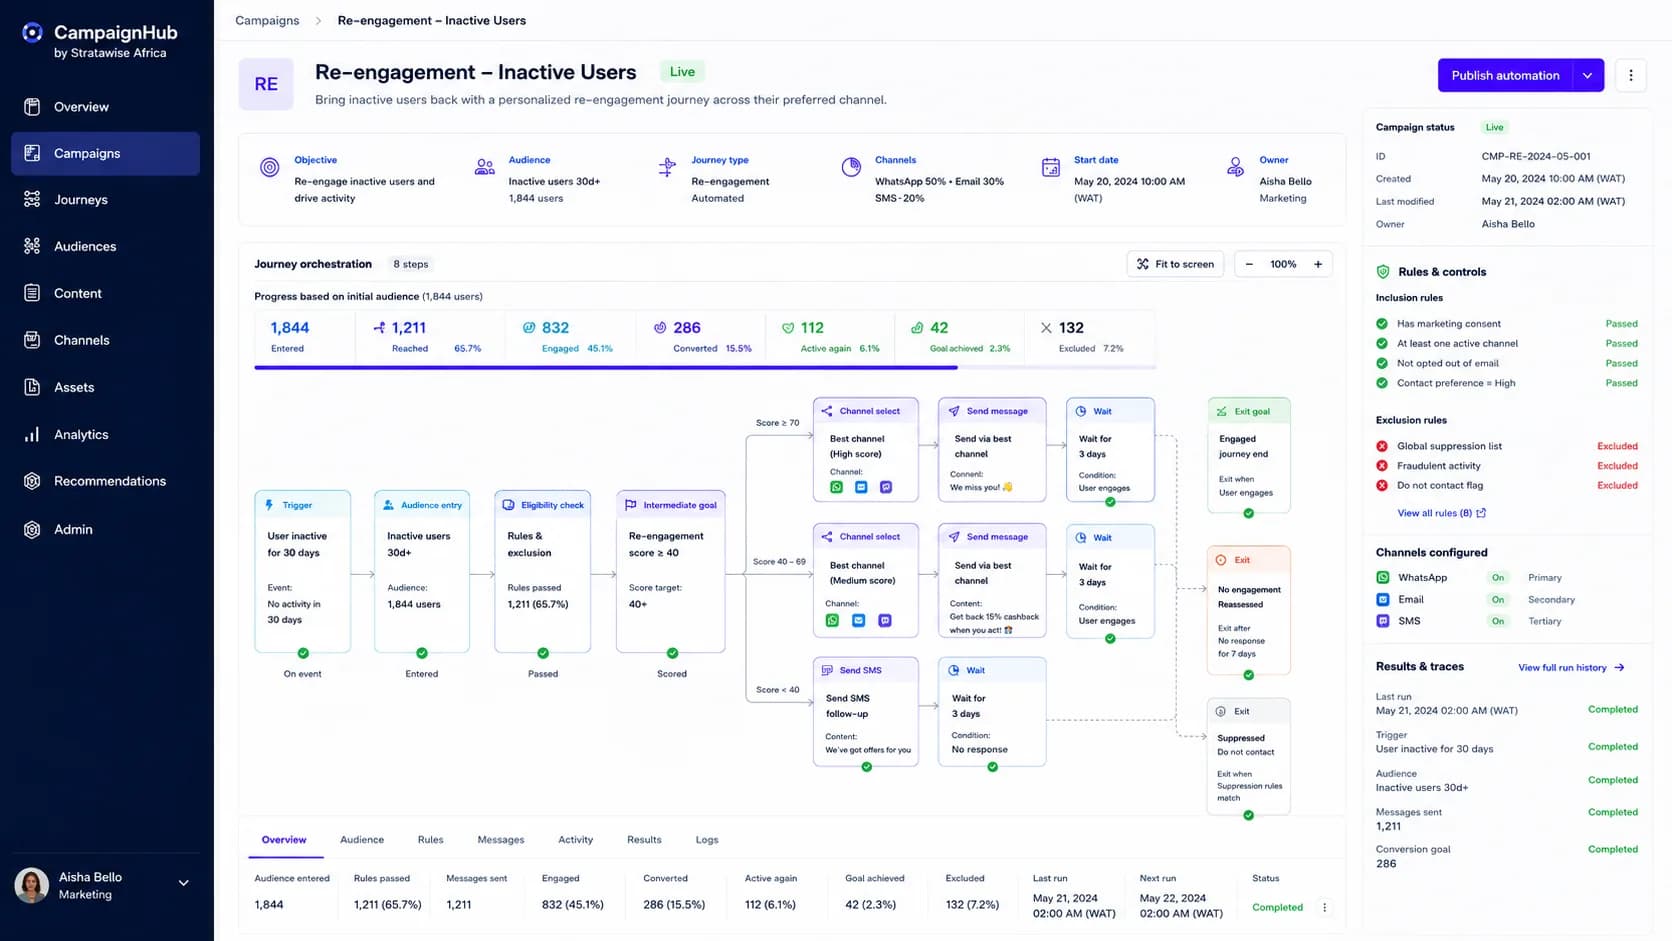Click Not opted out of email check
1672x941 pixels.
click(1382, 363)
